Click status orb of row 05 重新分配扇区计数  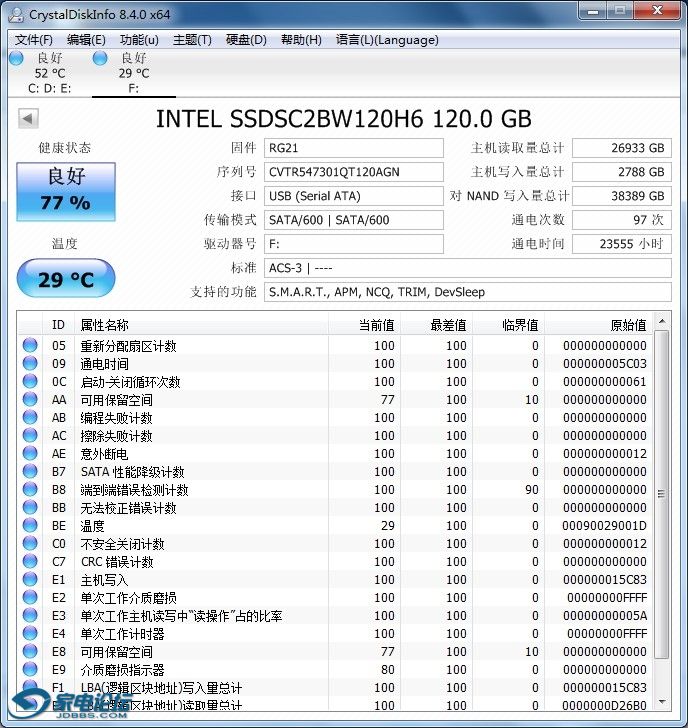[x=30, y=345]
